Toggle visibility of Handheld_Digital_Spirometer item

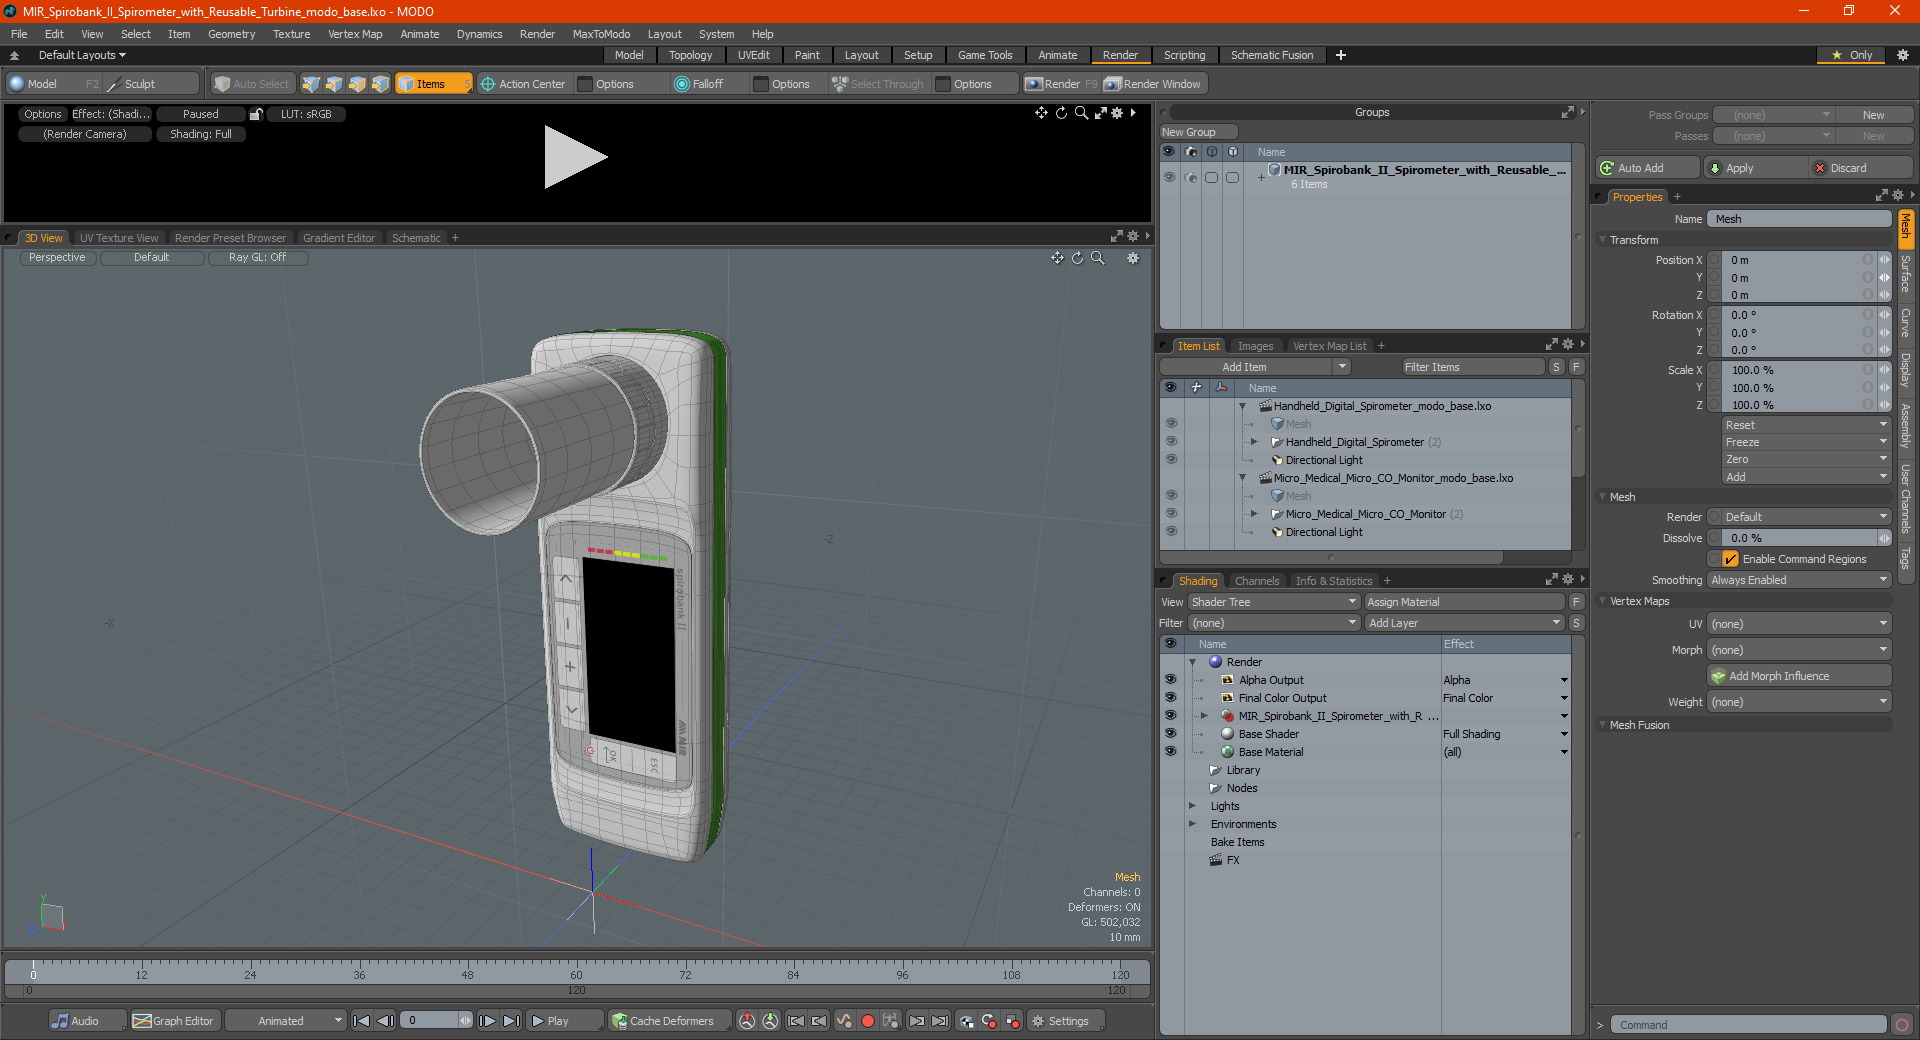tap(1170, 442)
